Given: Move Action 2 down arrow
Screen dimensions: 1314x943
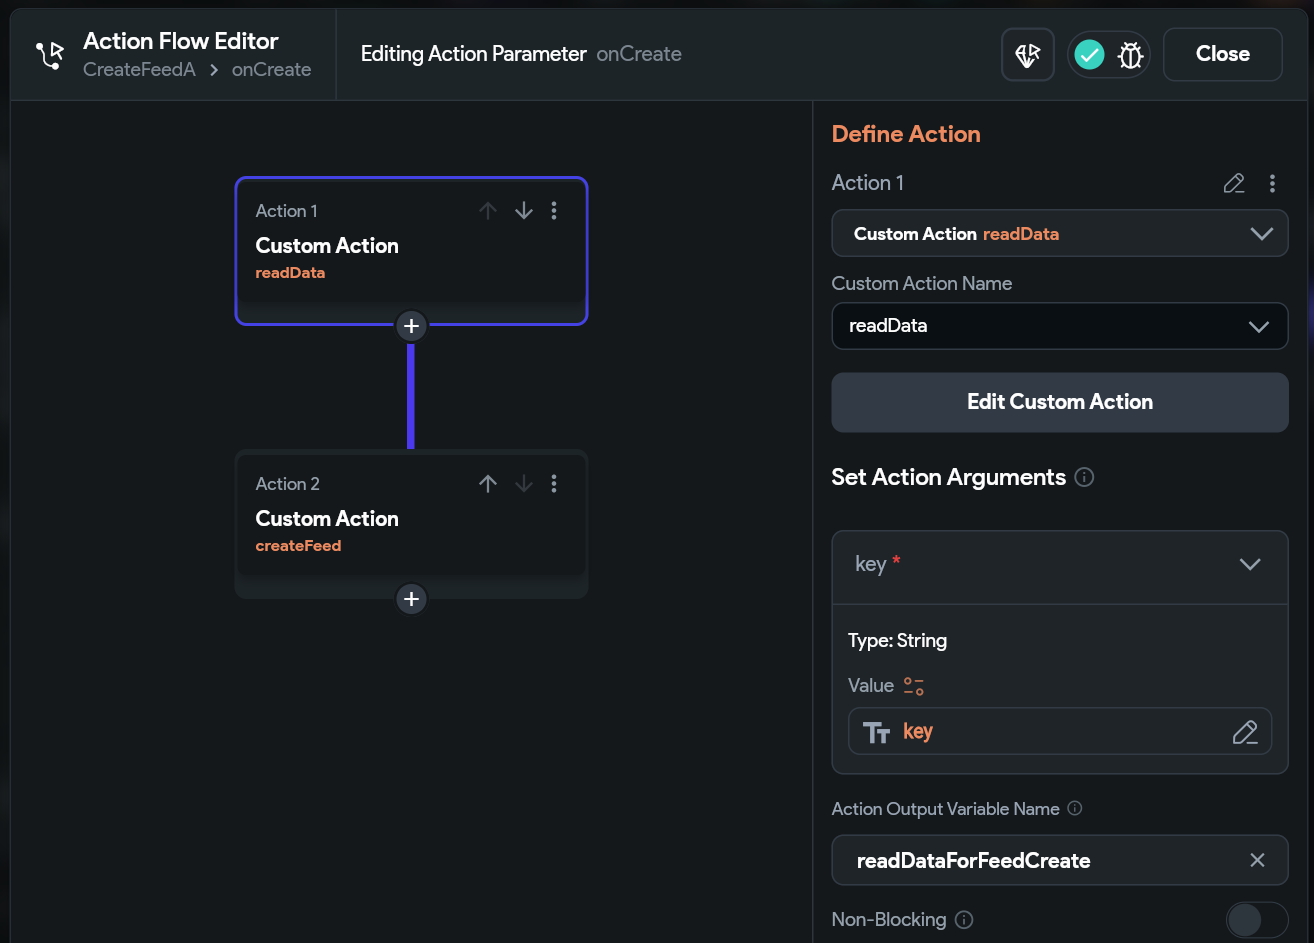Looking at the screenshot, I should pos(524,484).
